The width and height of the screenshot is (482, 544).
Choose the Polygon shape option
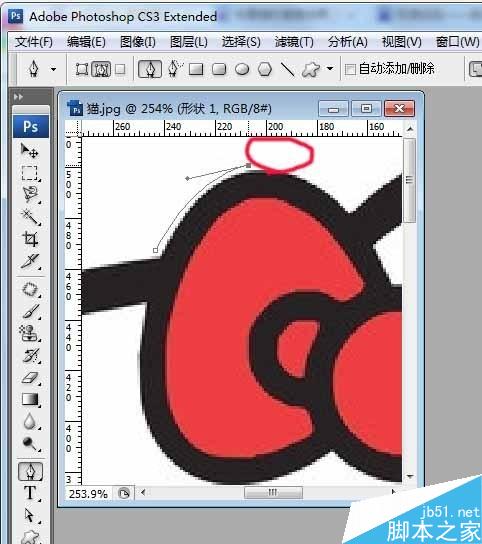265,69
